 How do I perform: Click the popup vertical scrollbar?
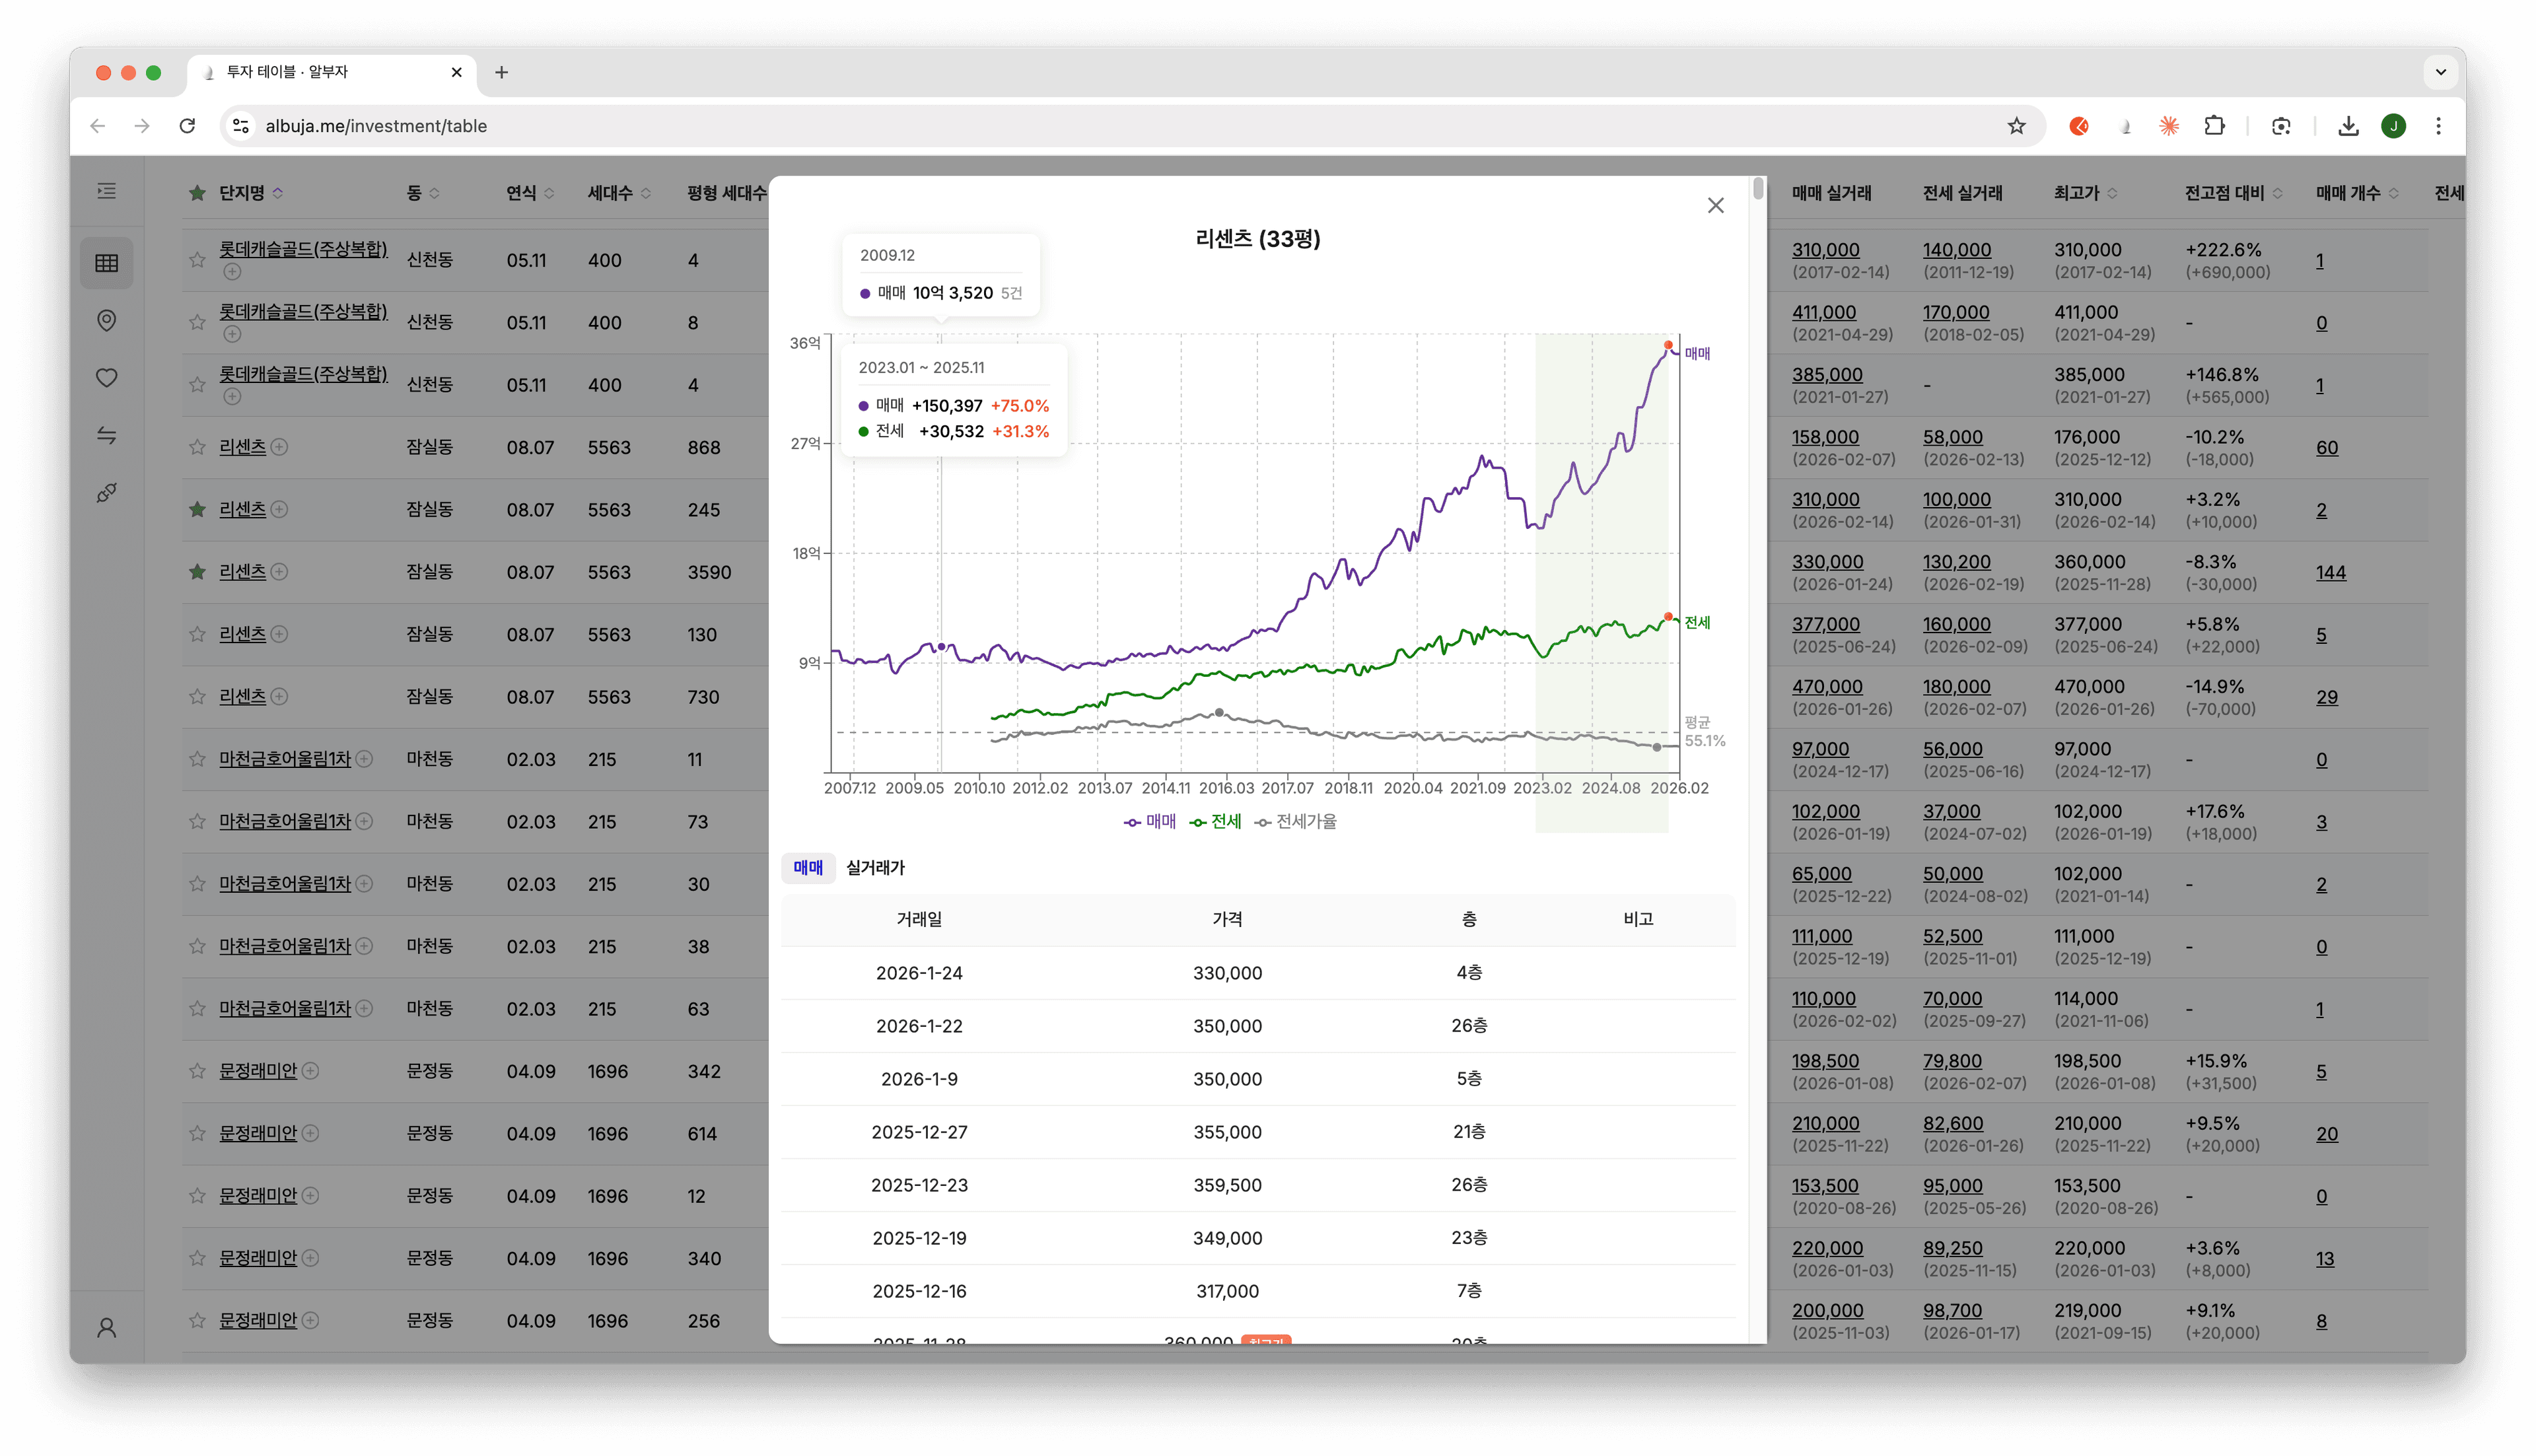click(1758, 188)
